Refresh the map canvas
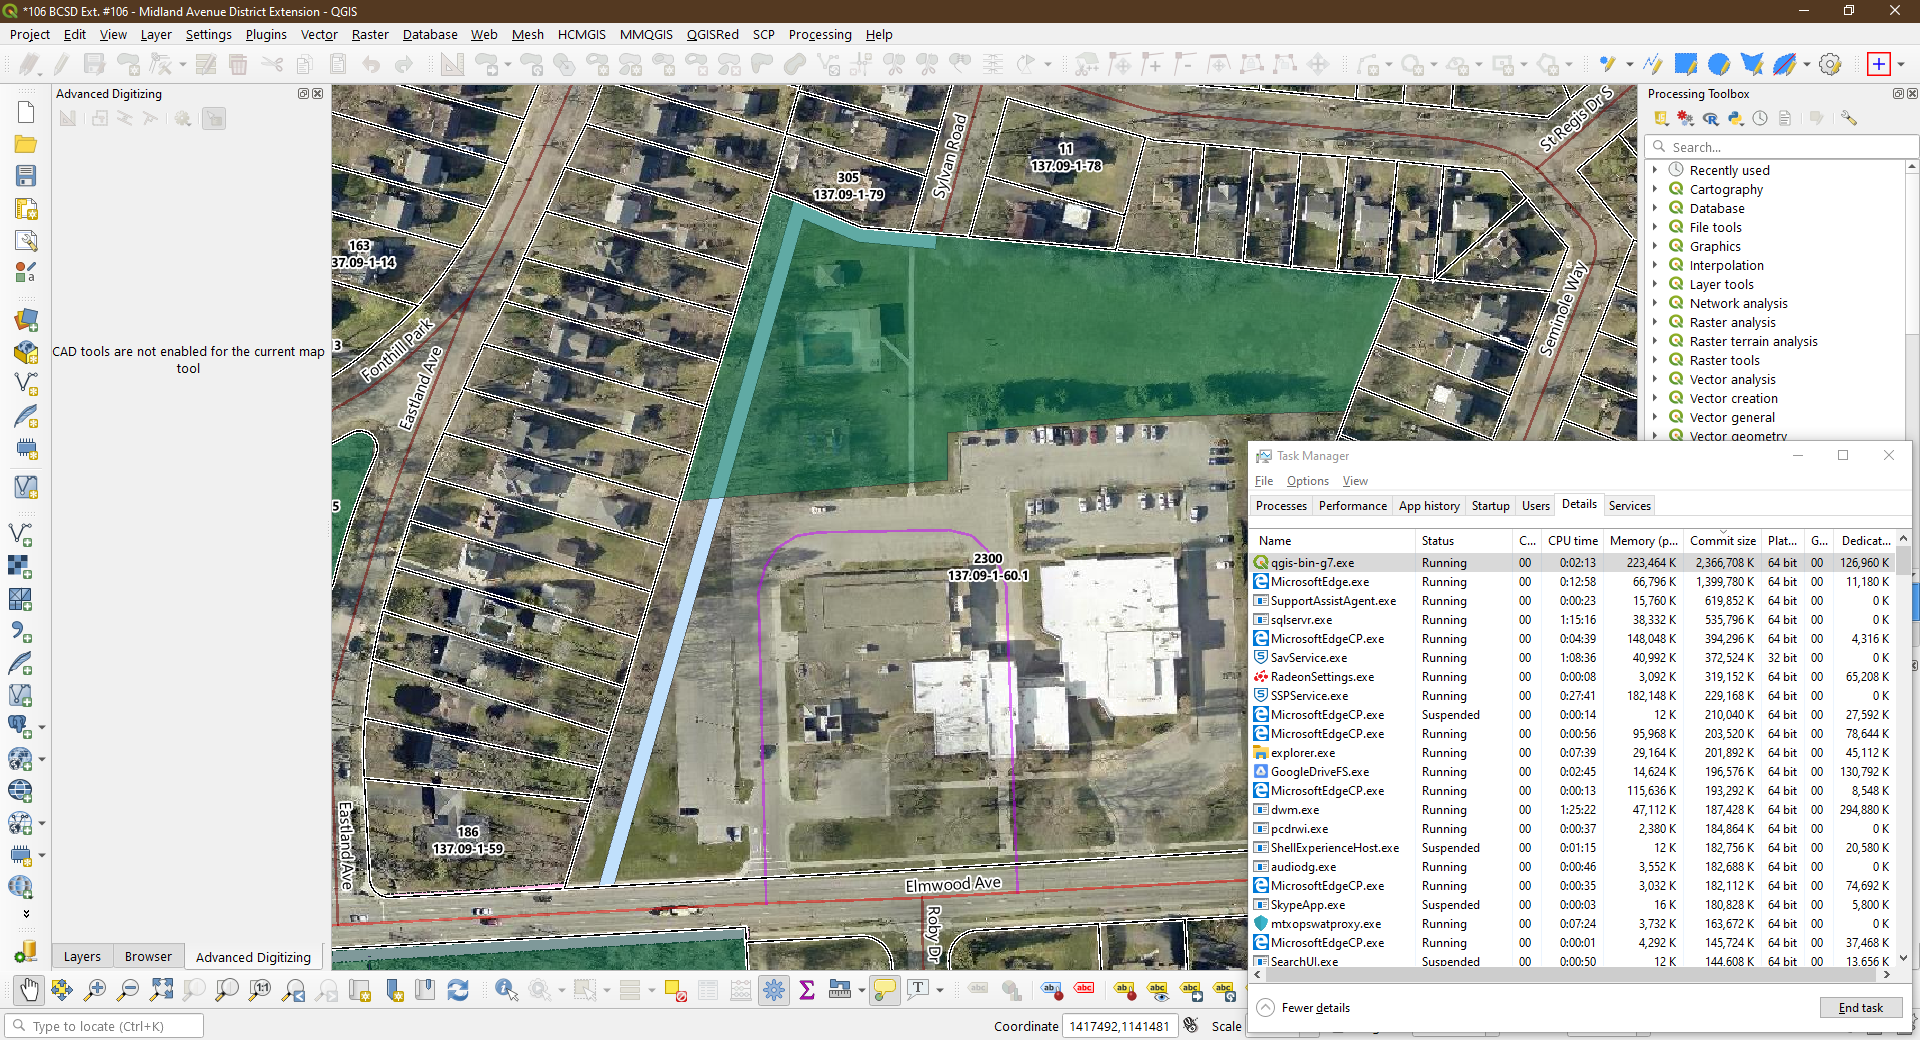Screen dimensions: 1920x1040 click(459, 990)
